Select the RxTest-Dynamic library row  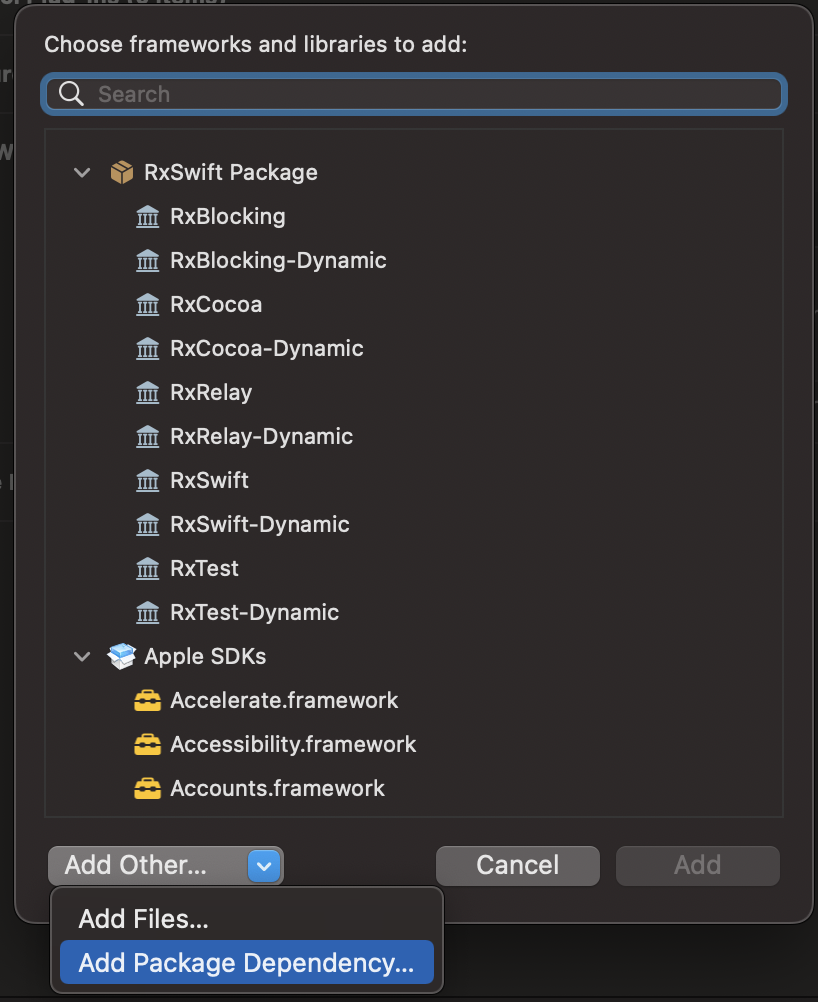coord(414,613)
